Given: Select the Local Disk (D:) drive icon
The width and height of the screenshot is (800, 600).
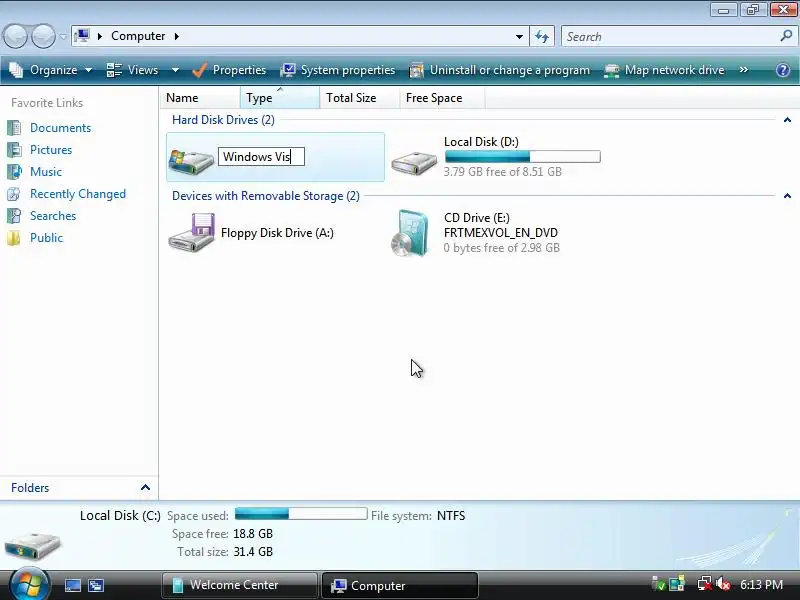Looking at the screenshot, I should [414, 163].
